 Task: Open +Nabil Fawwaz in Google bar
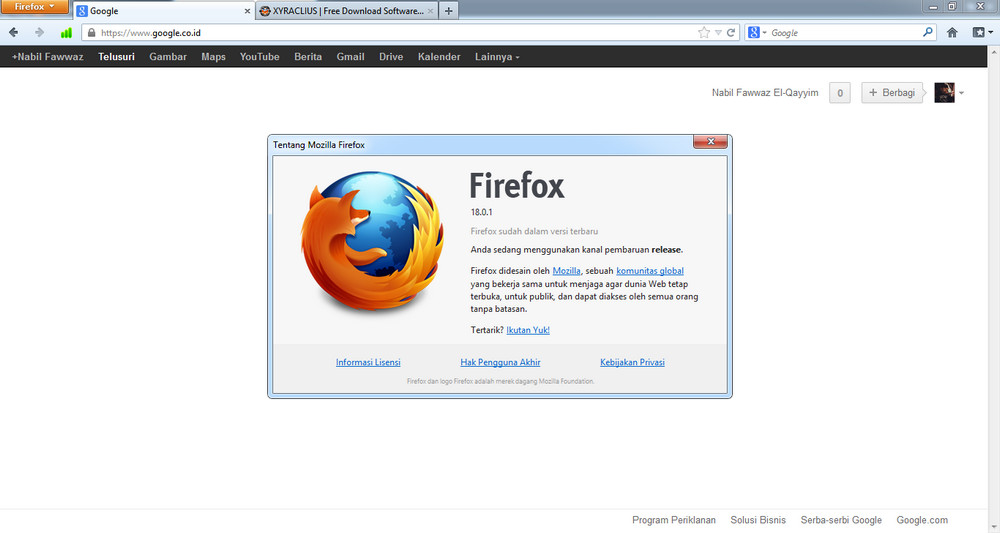pos(47,57)
